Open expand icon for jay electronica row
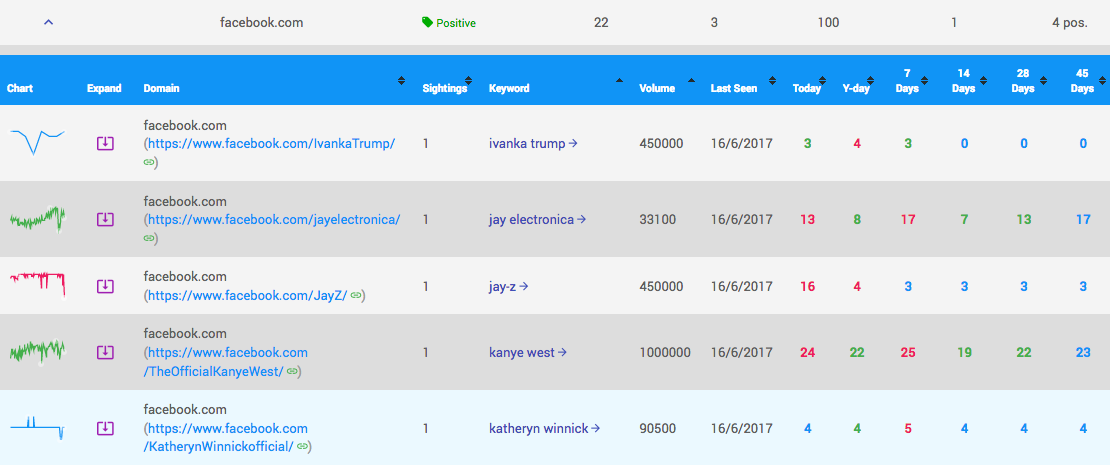 pyautogui.click(x=105, y=219)
